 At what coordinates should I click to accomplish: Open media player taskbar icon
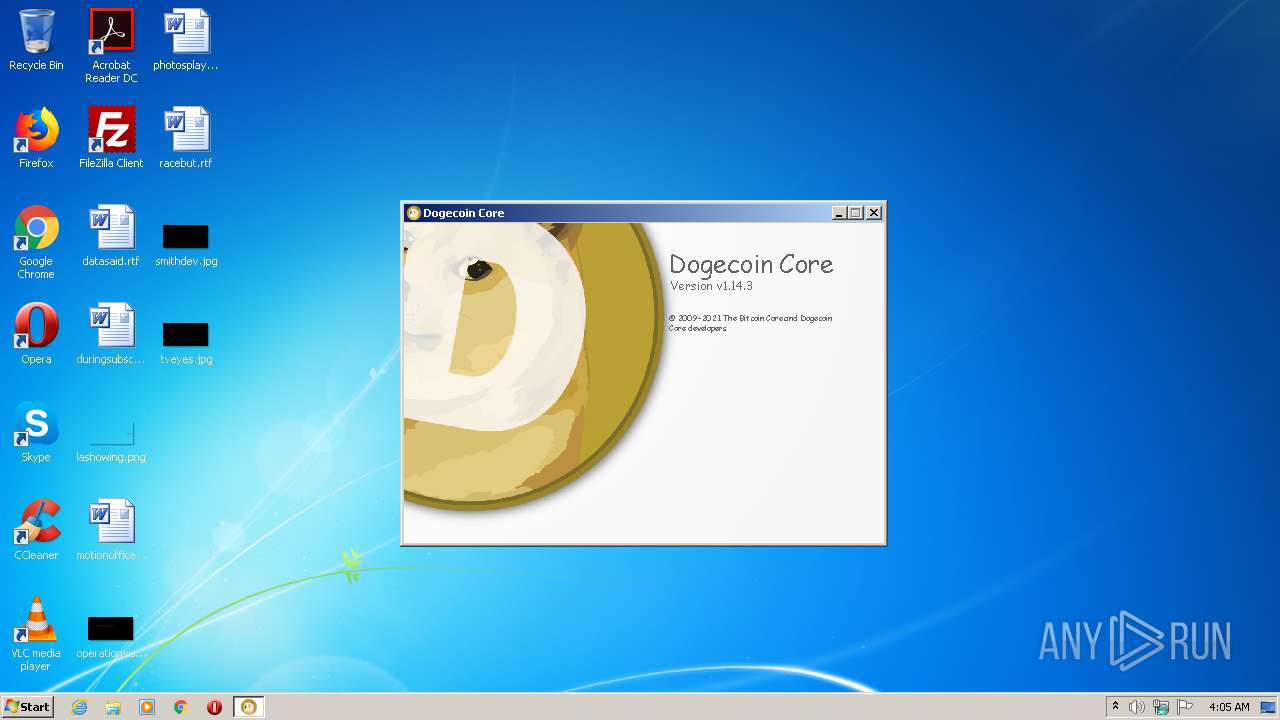point(147,707)
